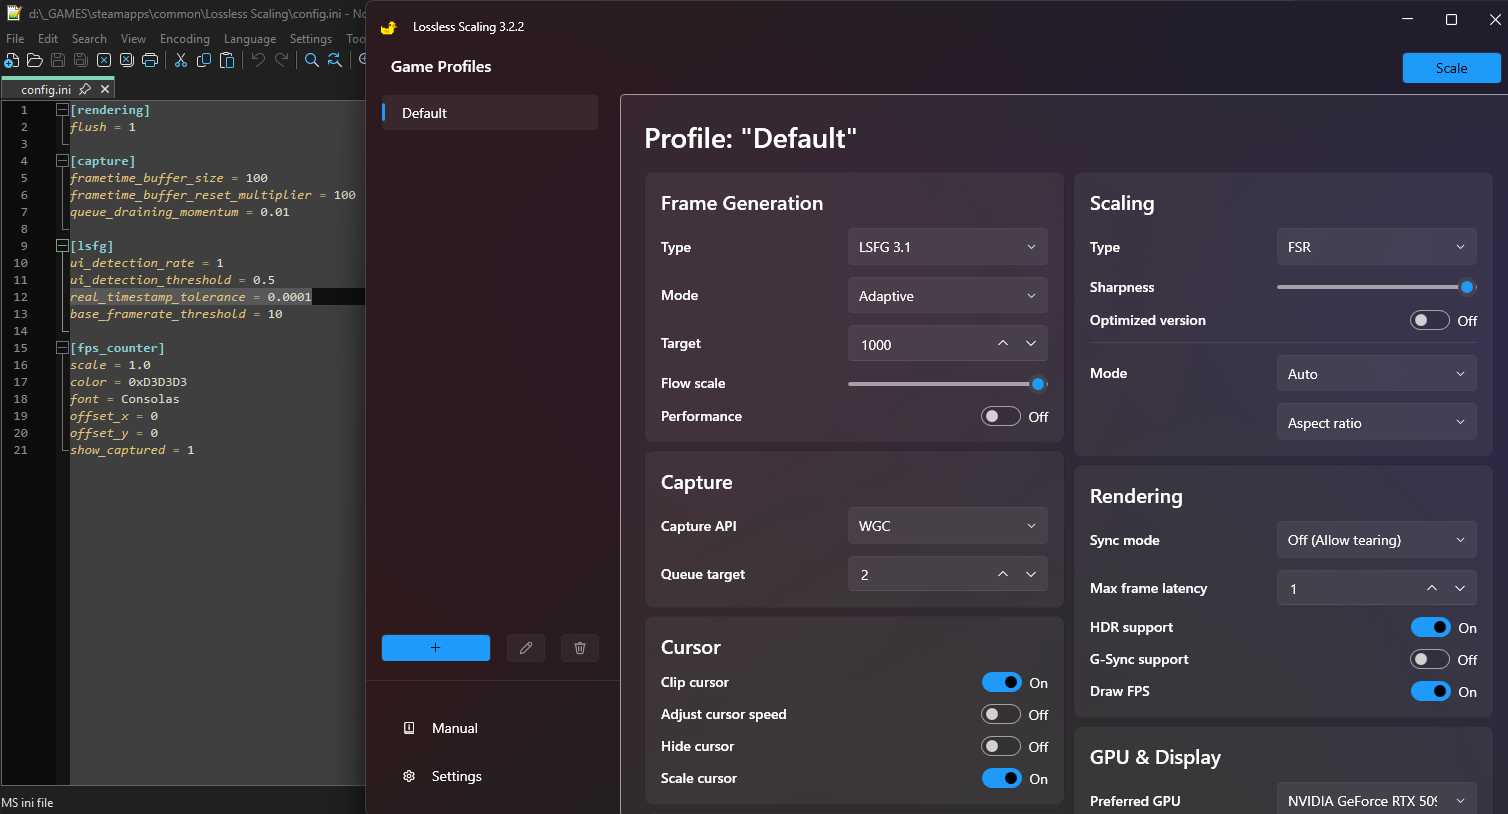Turn off the Scale cursor toggle
Viewport: 1508px width, 814px height.
(x=1001, y=778)
